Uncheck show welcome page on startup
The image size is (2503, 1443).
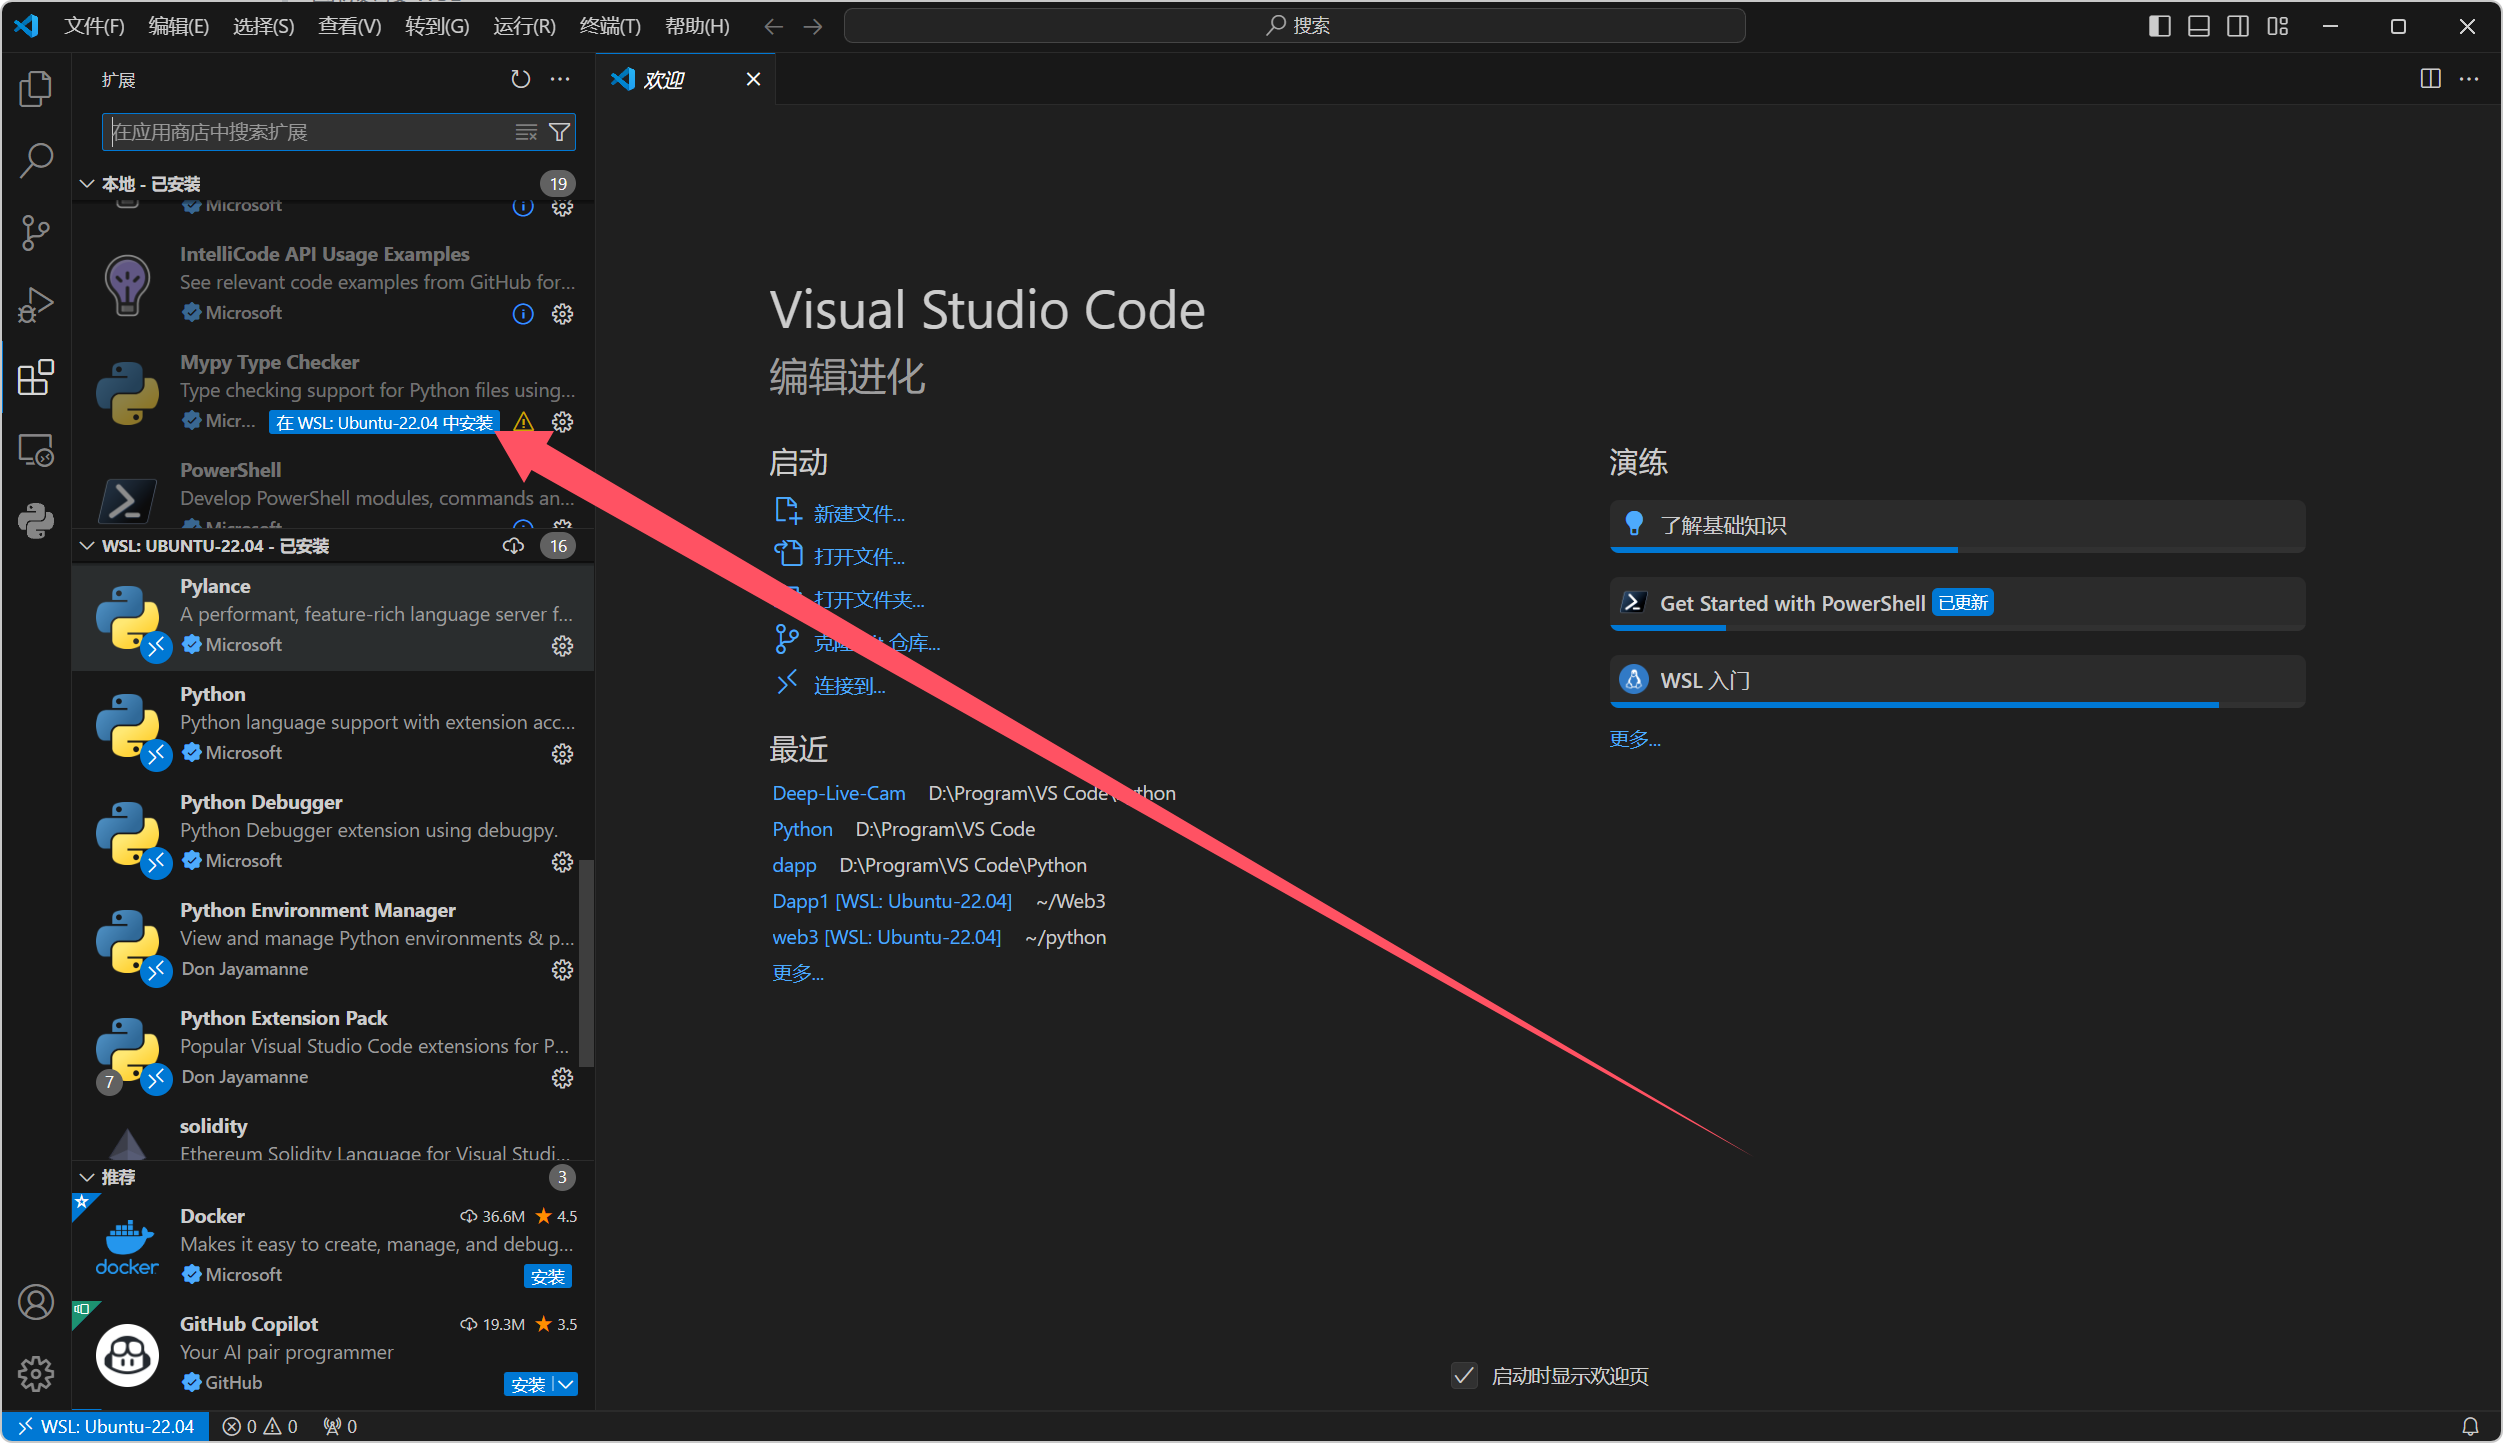click(x=1464, y=1376)
